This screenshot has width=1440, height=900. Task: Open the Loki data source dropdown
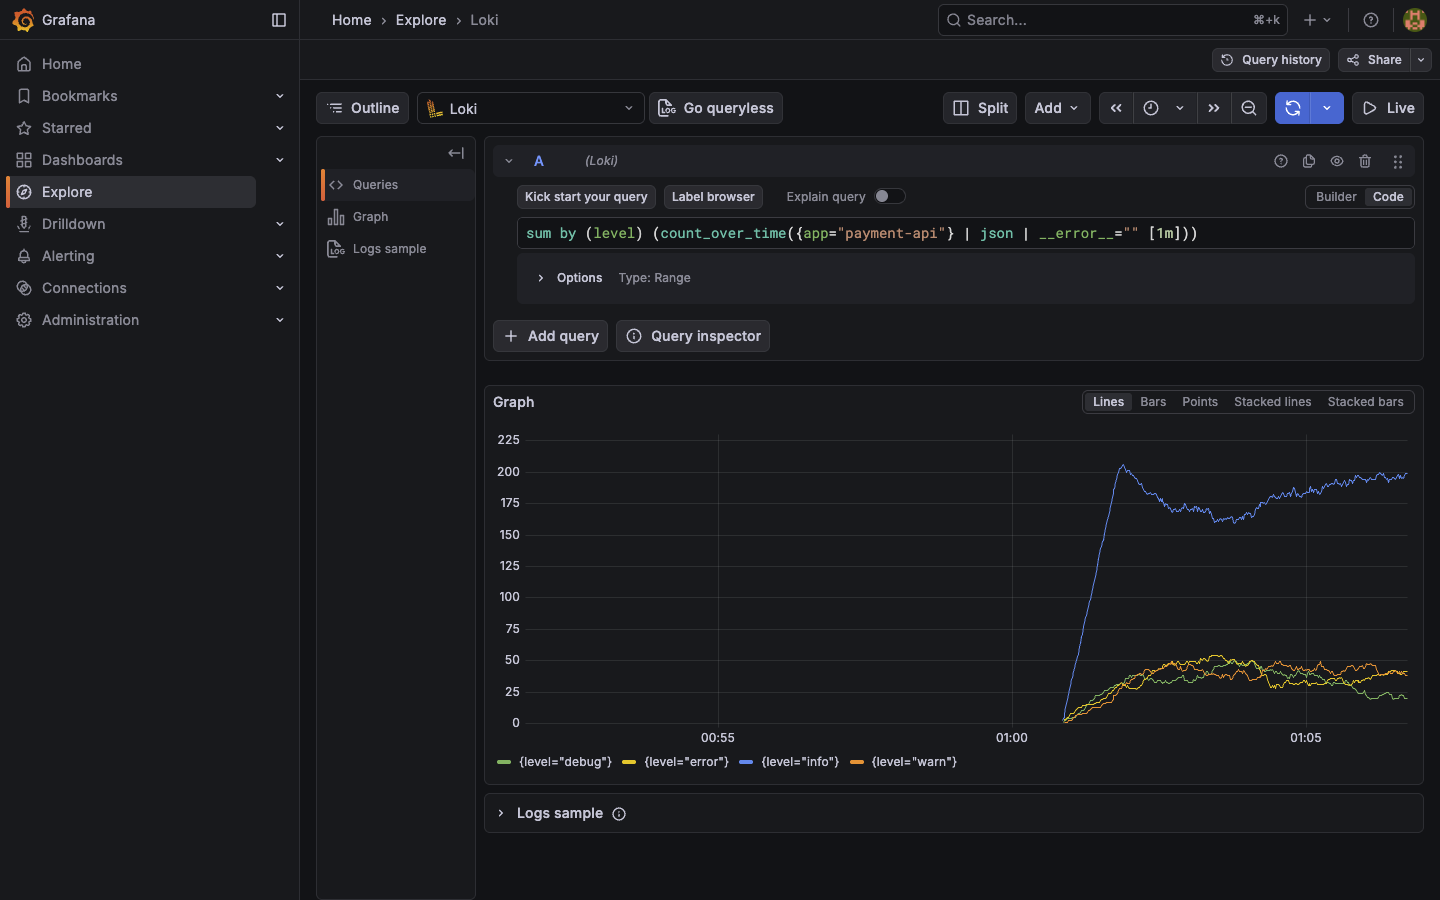pyautogui.click(x=531, y=108)
